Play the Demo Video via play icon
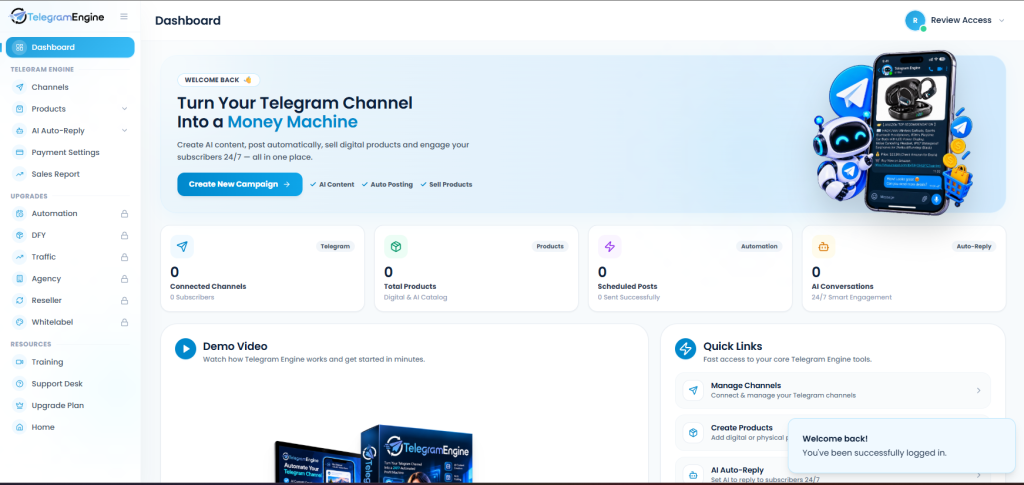The width and height of the screenshot is (1024, 485). 185,349
